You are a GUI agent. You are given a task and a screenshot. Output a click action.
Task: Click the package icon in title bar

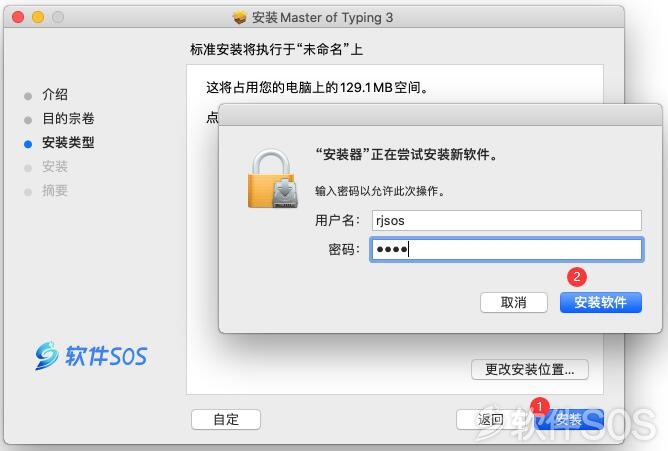[x=239, y=17]
